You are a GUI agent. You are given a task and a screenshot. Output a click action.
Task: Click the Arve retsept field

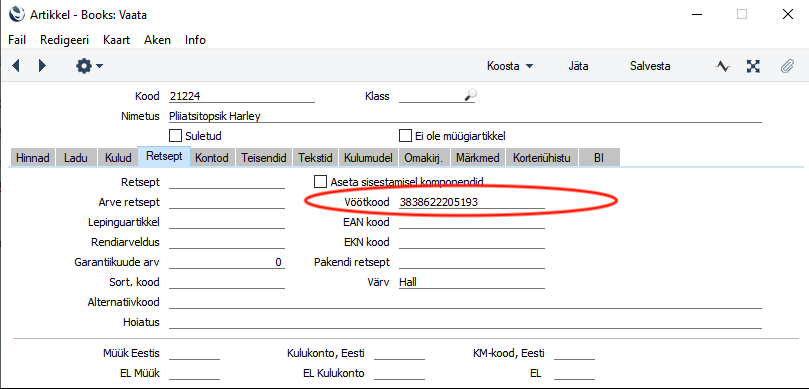point(226,202)
